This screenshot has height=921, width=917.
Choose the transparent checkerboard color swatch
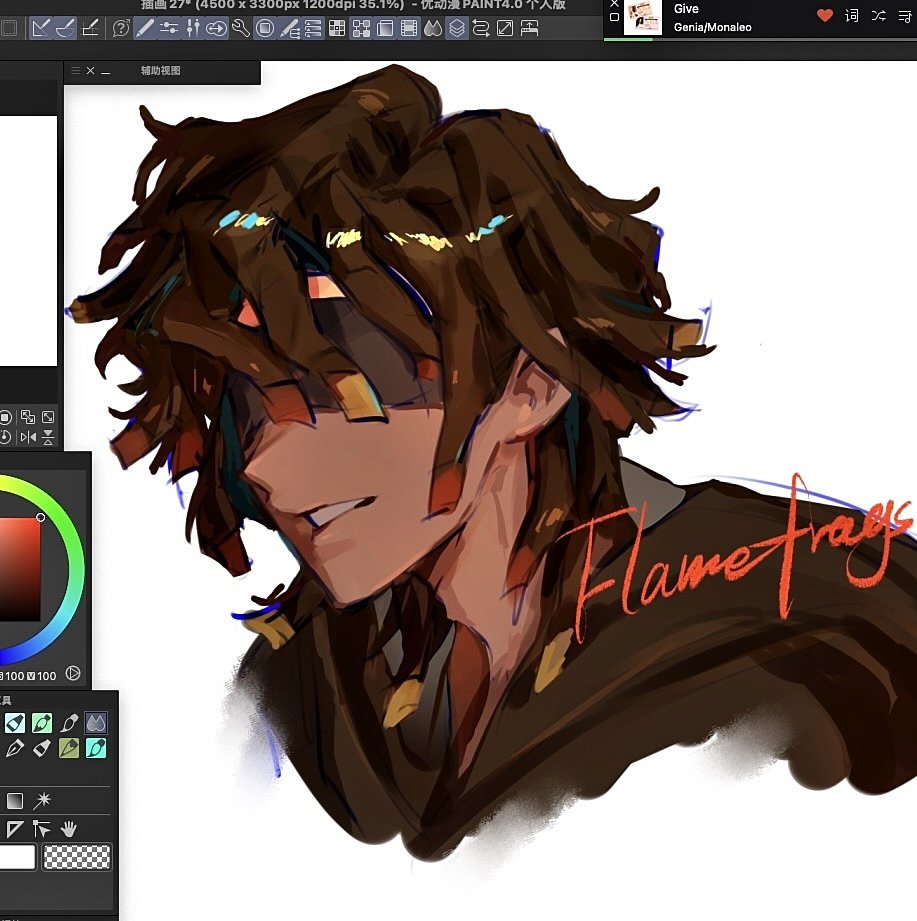[77, 856]
